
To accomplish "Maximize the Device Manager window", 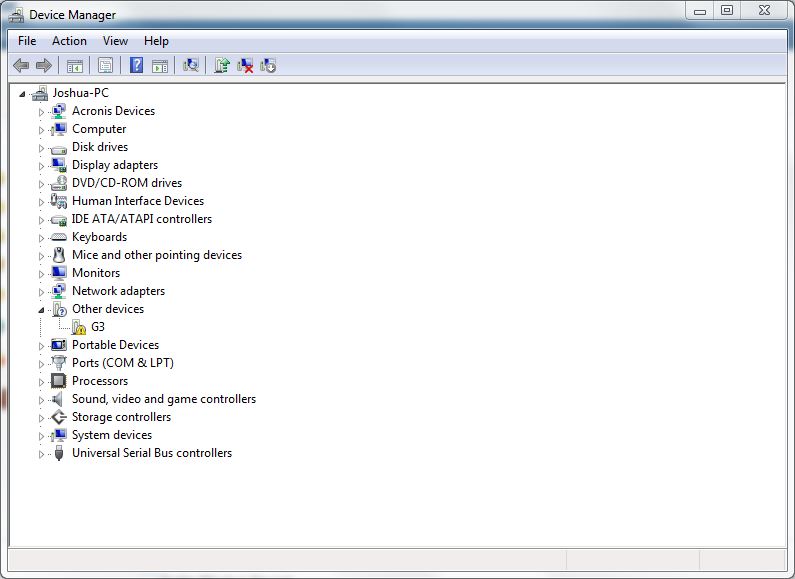I will pos(727,10).
